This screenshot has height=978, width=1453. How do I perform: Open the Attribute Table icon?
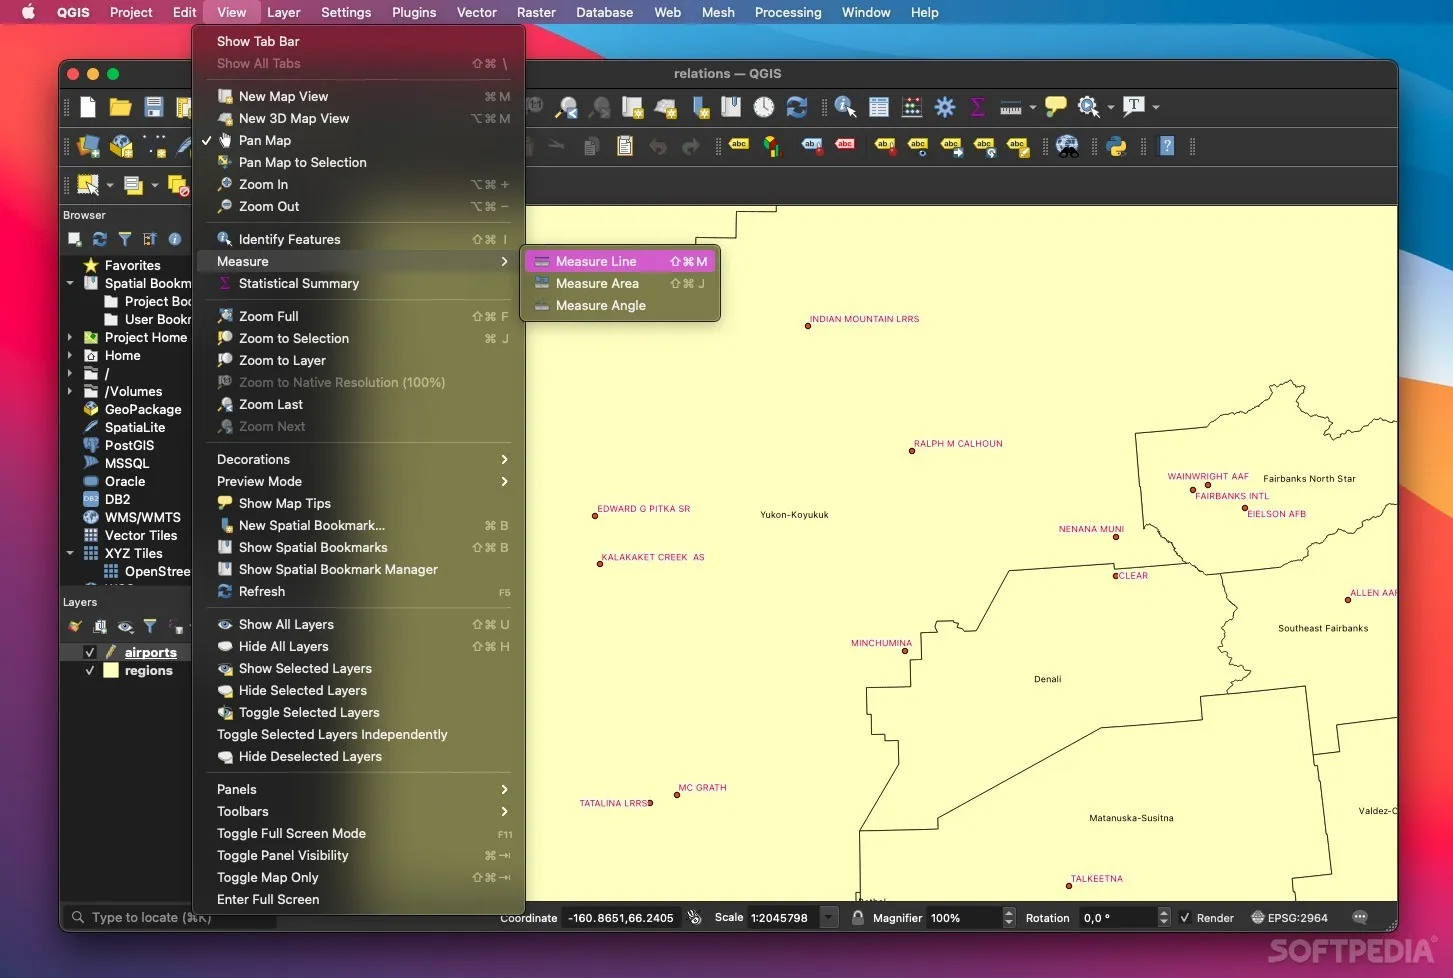tap(879, 107)
